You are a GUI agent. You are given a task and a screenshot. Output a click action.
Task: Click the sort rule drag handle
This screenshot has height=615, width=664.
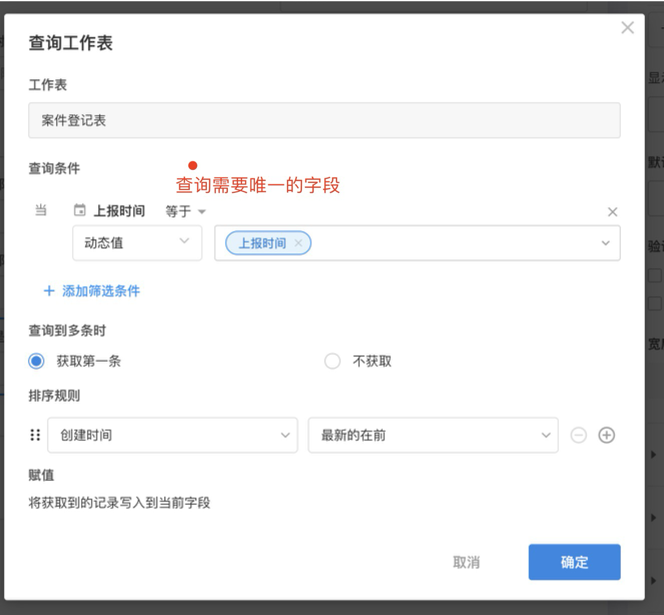pyautogui.click(x=35, y=435)
